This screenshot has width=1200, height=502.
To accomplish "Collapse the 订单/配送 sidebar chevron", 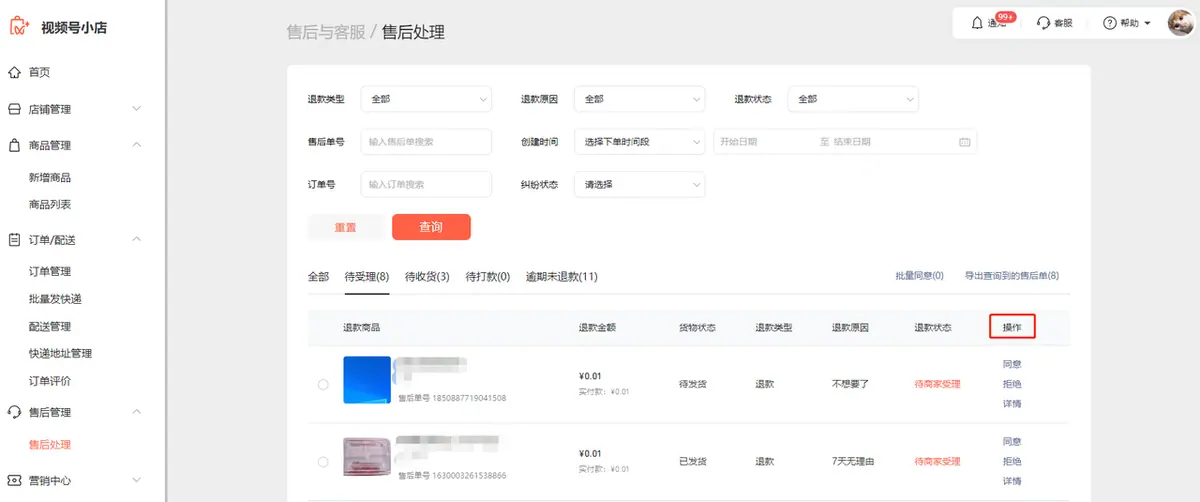I will point(137,240).
